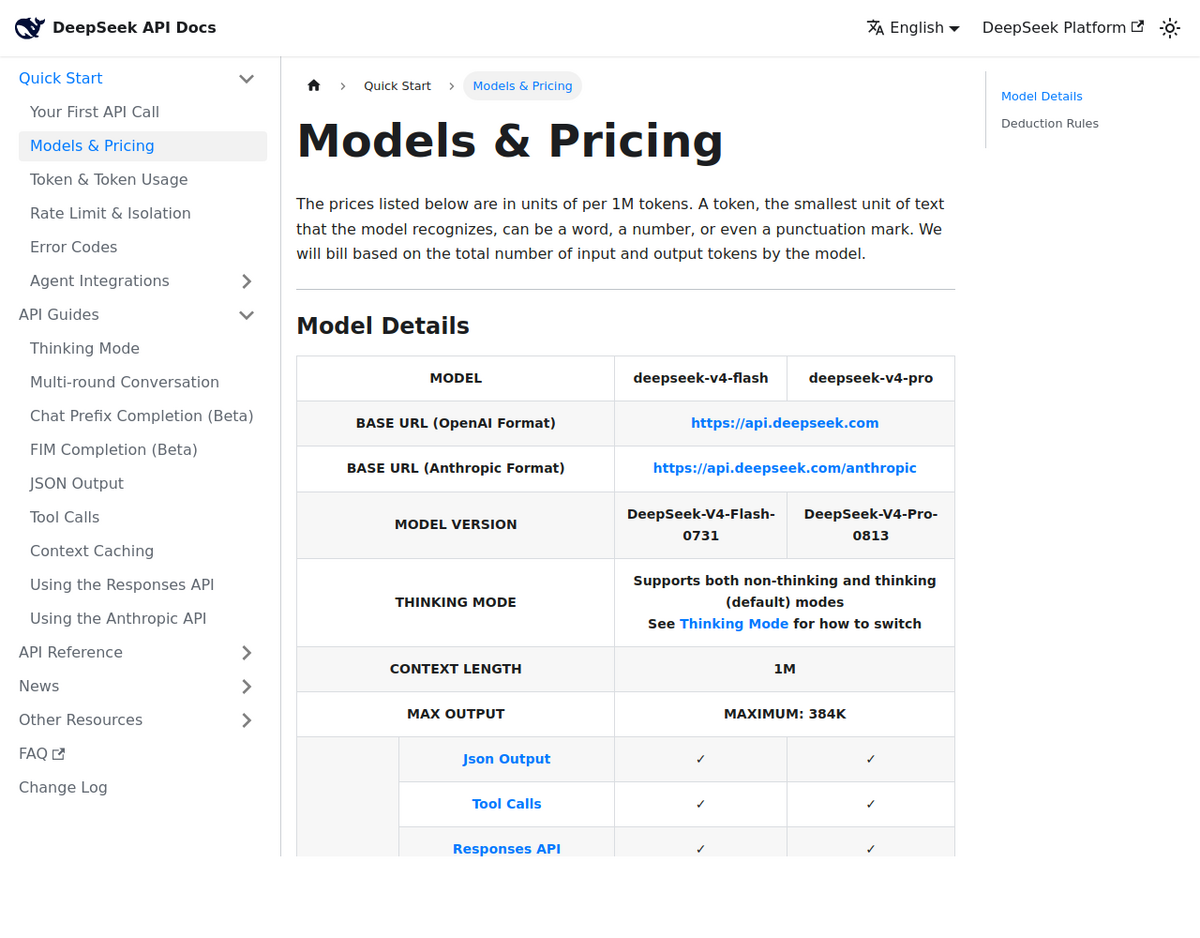
Task: Click API Reference sidebar label
Action: [71, 653]
